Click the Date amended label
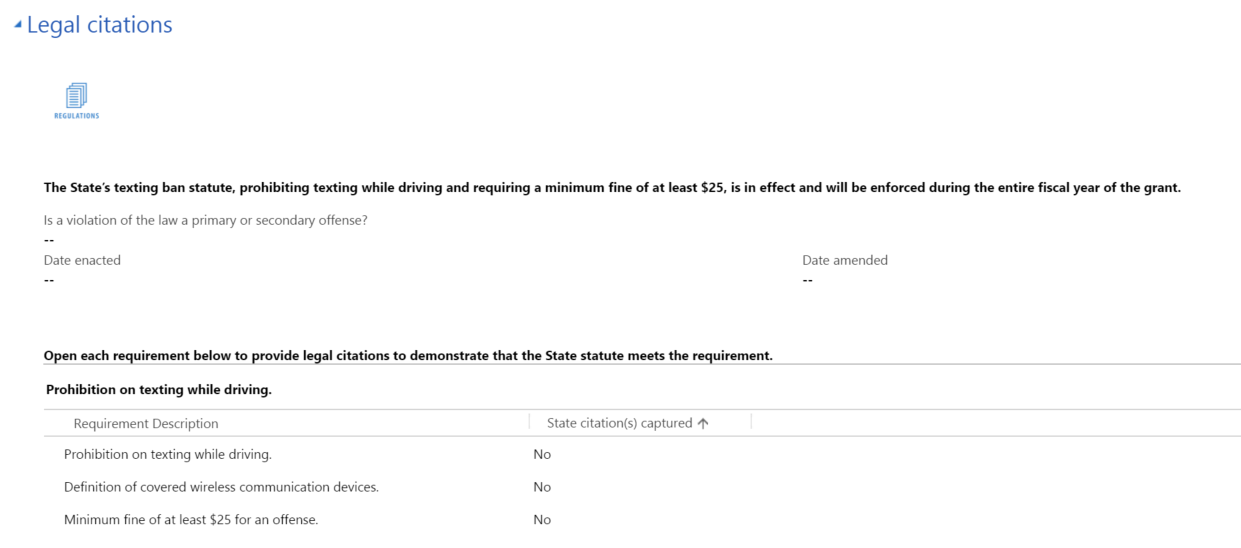Image resolution: width=1241 pixels, height=548 pixels. tap(845, 260)
